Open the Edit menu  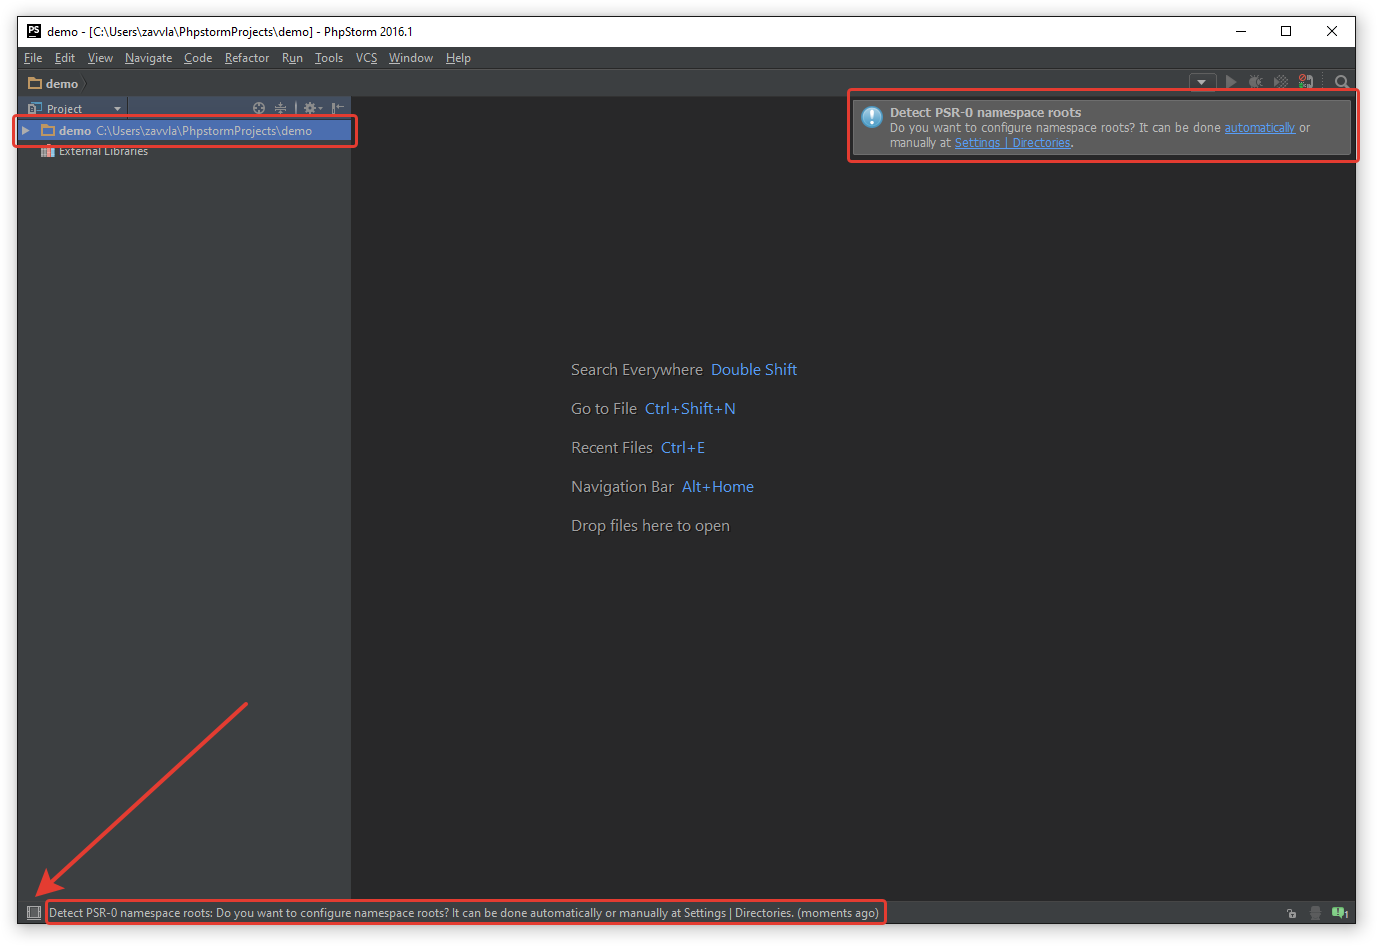pos(65,58)
